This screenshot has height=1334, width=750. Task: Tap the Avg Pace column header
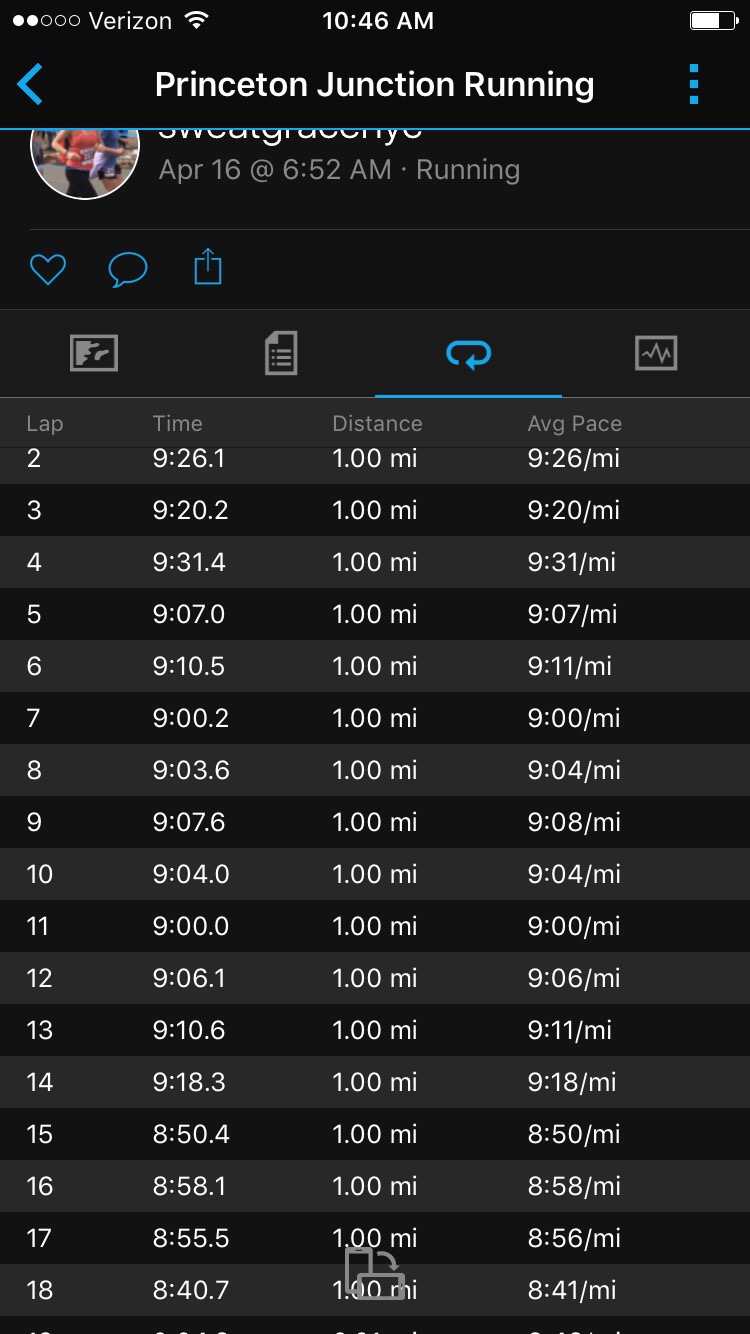point(574,424)
